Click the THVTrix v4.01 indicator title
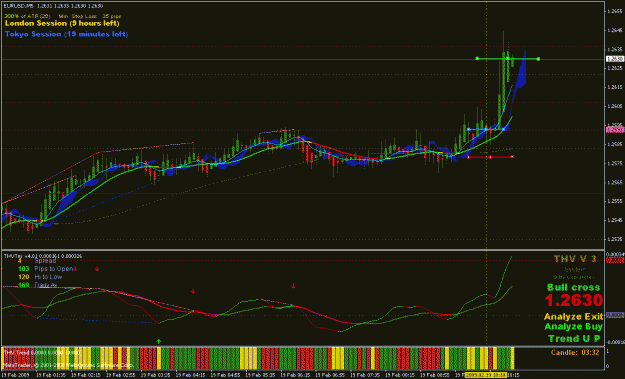Screen dimensions: 625x379 43,256
